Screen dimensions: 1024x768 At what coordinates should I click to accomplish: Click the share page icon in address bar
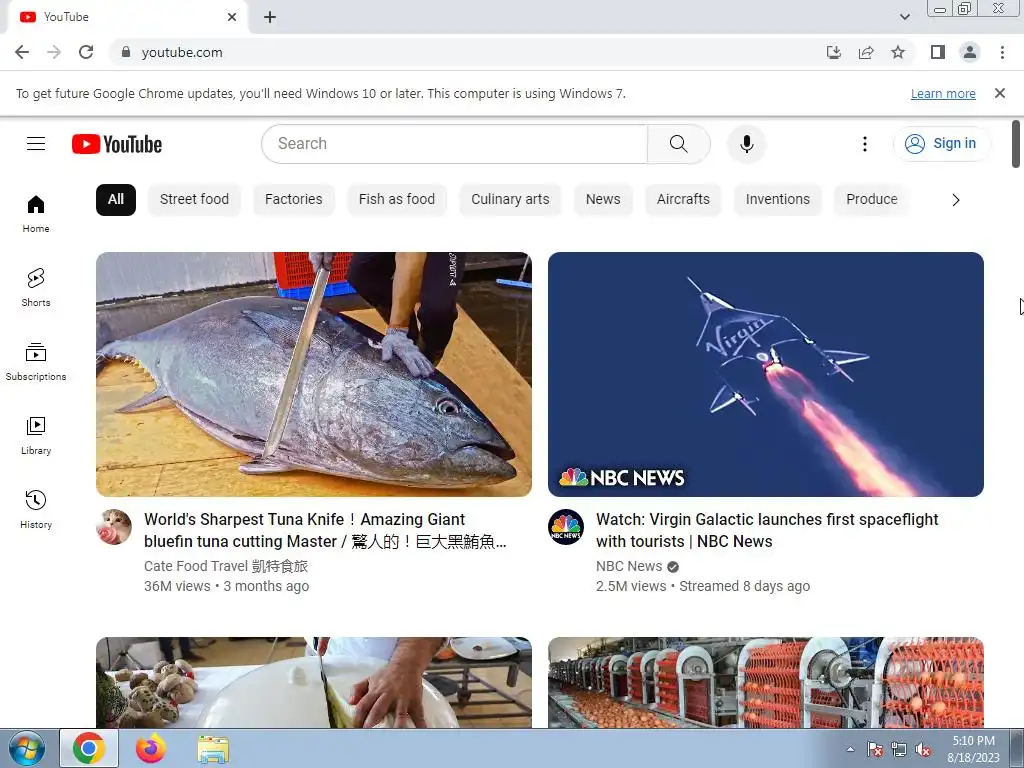click(x=866, y=52)
